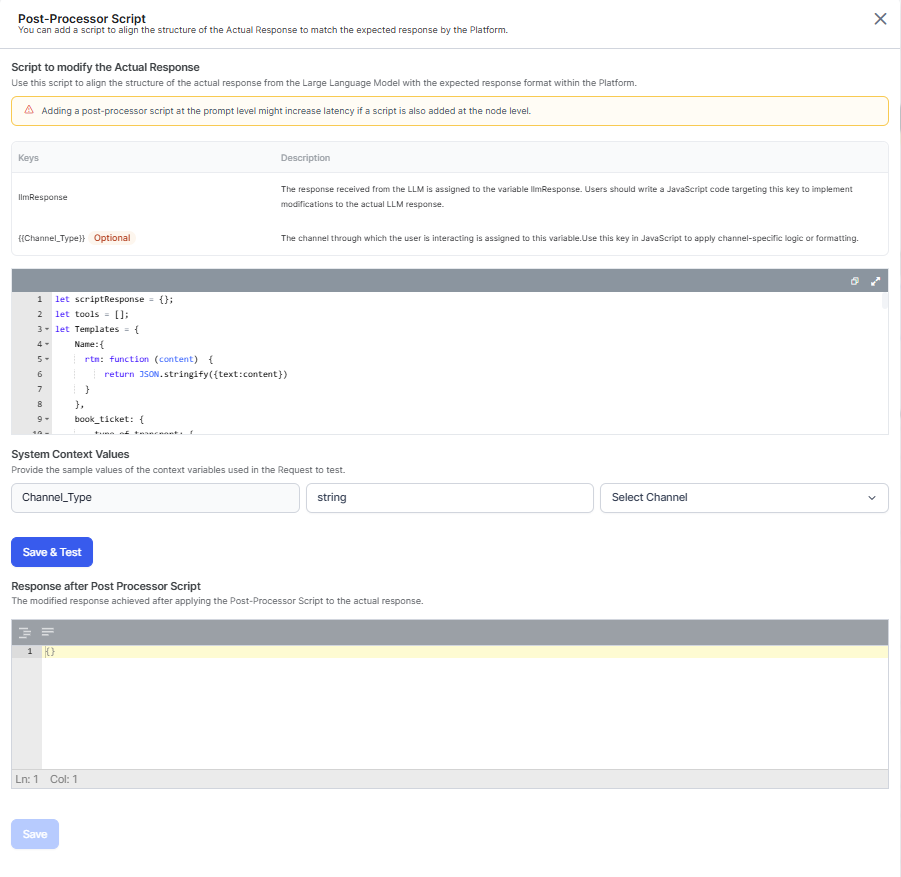Image resolution: width=901 pixels, height=877 pixels.
Task: Expand the script editor to full screen
Action: click(x=875, y=281)
